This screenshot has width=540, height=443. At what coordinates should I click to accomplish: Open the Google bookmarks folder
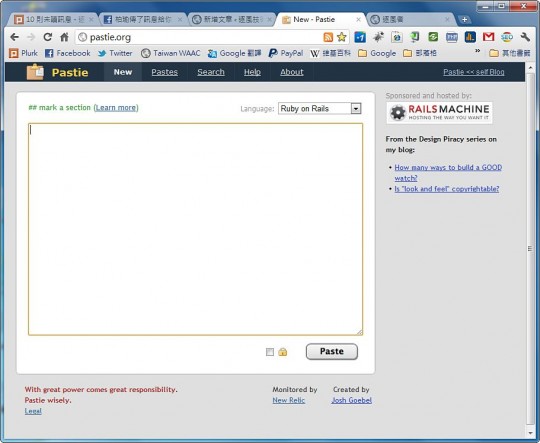(377, 53)
